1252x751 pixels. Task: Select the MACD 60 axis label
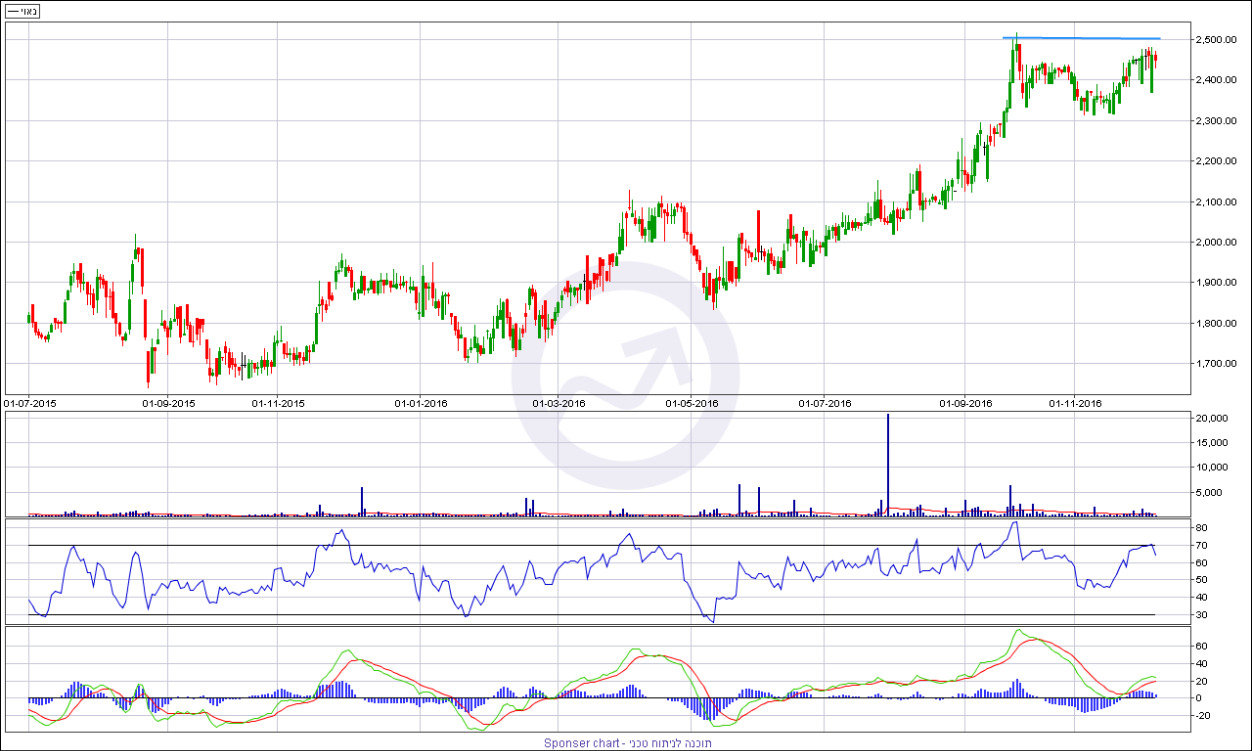1202,647
